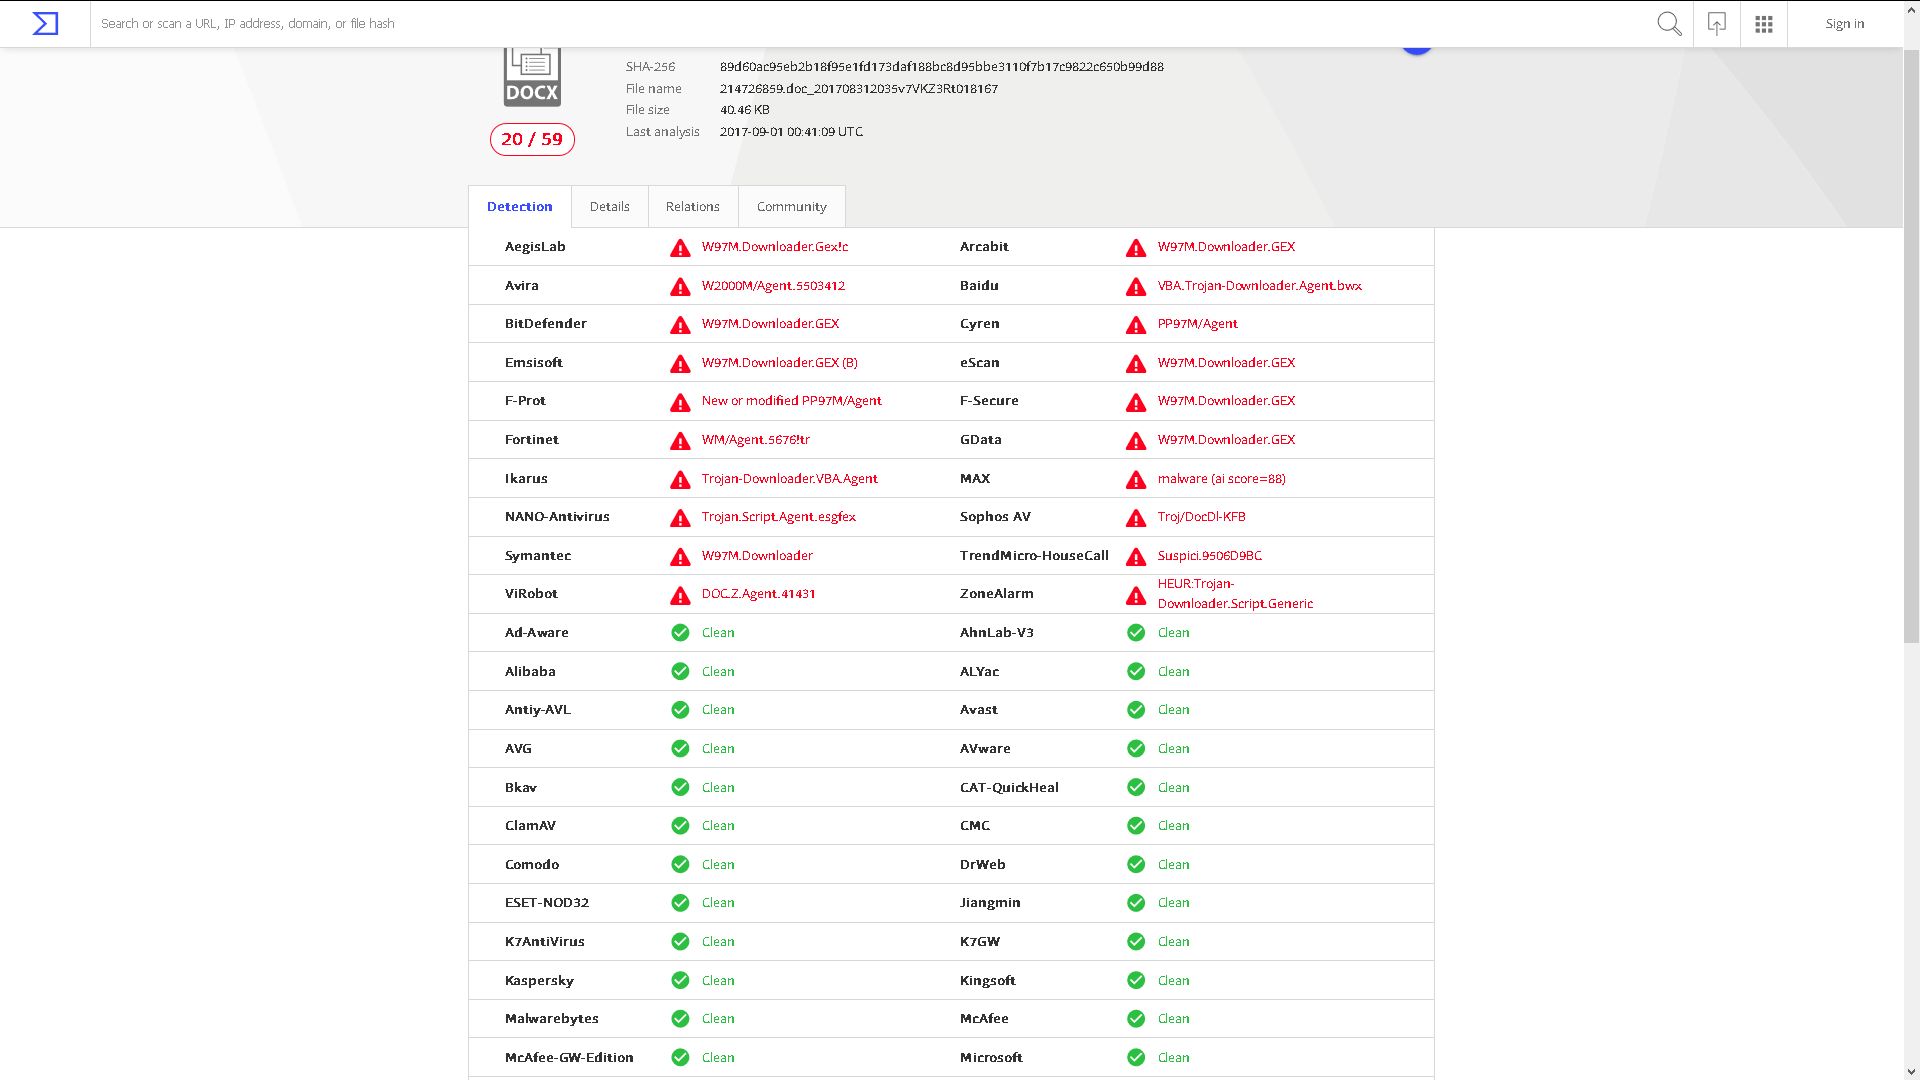Click the warning icon for Baidu detection
Screen dimensions: 1920x1080
[x=1136, y=287]
